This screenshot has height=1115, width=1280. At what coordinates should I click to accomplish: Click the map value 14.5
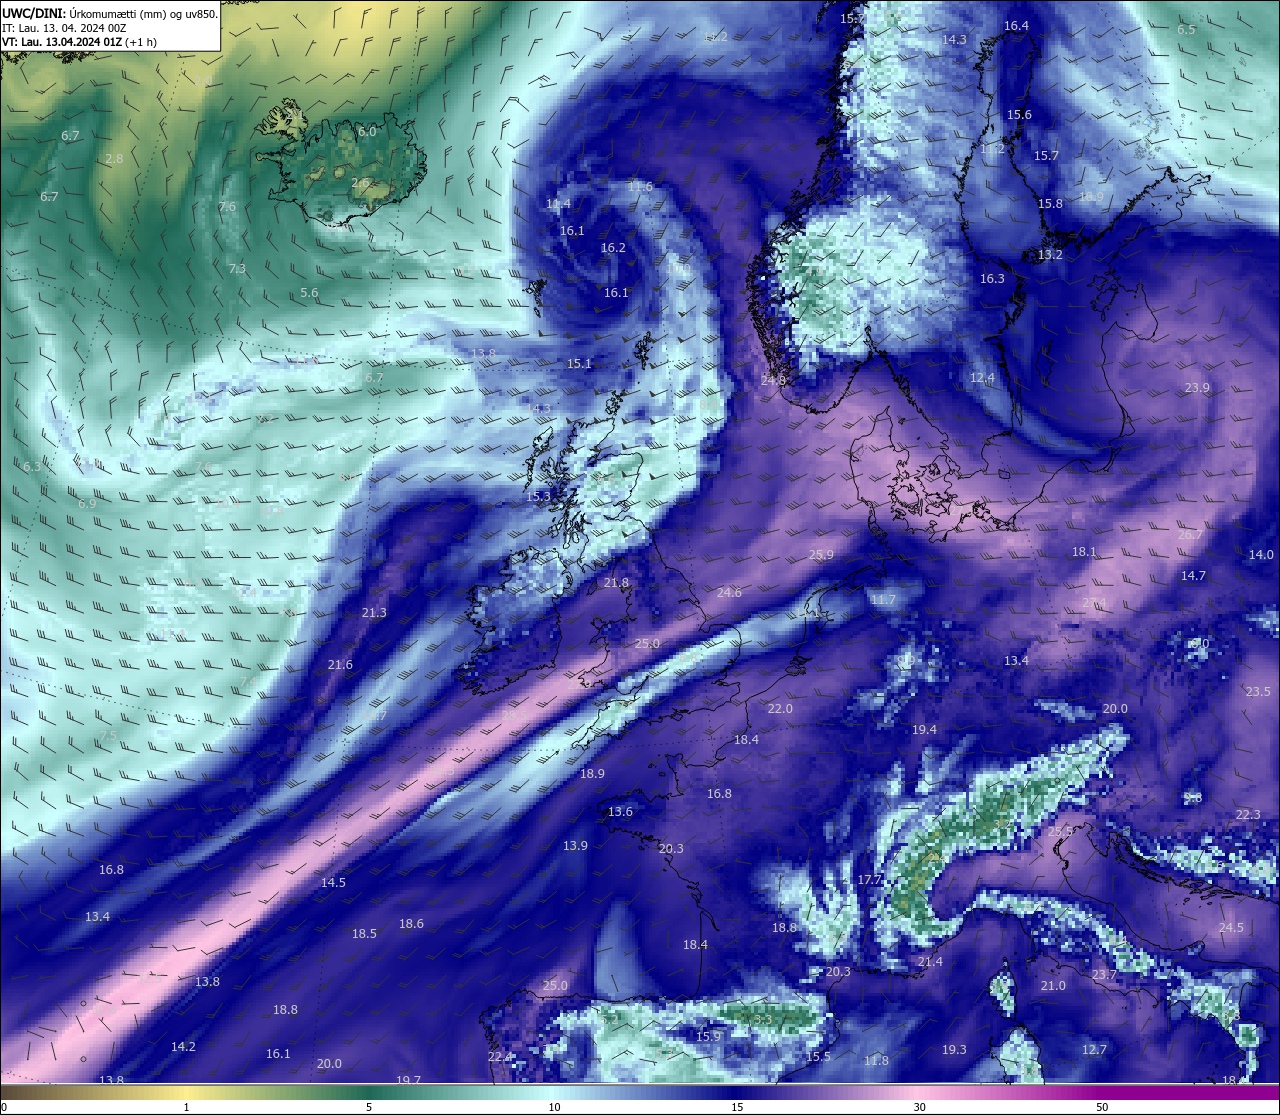coord(333,883)
